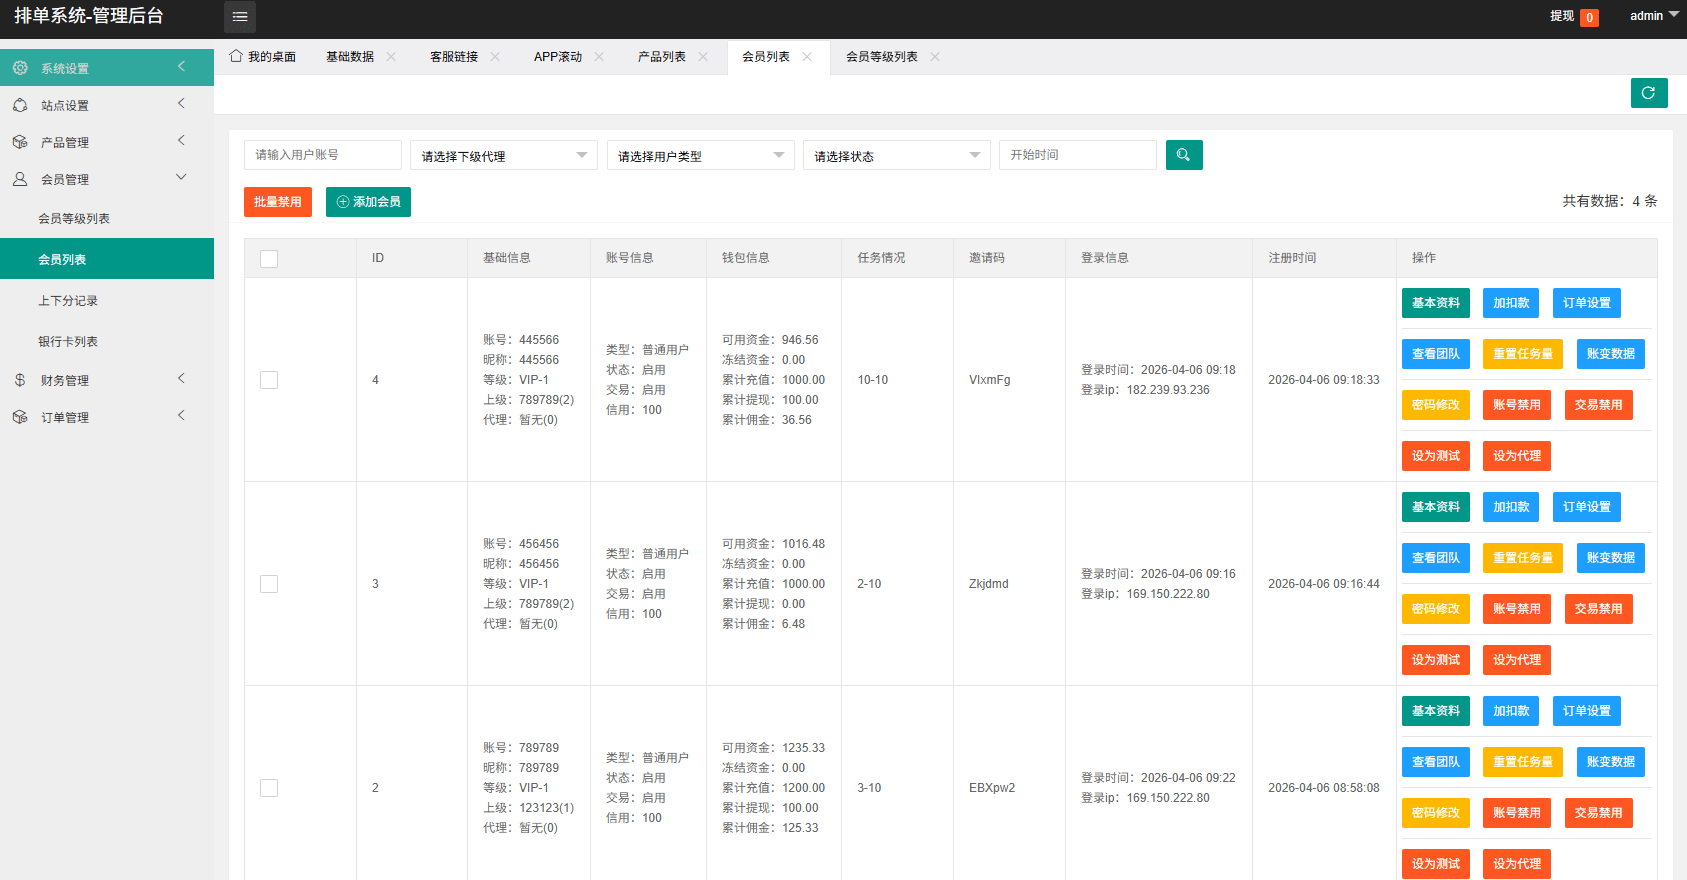1687x880 pixels.
Task: Click the 系统设置 gear icon in sidebar
Action: [x=20, y=68]
